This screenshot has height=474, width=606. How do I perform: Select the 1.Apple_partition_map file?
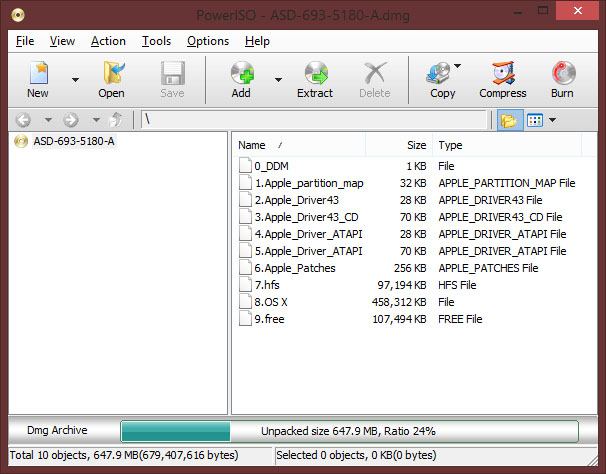tap(309, 183)
